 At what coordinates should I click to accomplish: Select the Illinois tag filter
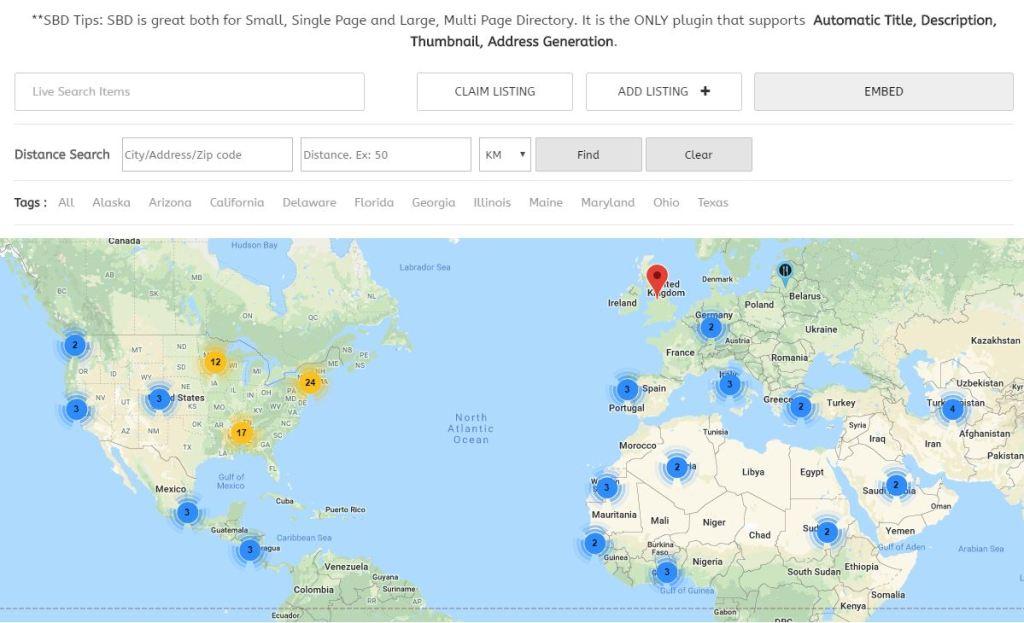[492, 202]
